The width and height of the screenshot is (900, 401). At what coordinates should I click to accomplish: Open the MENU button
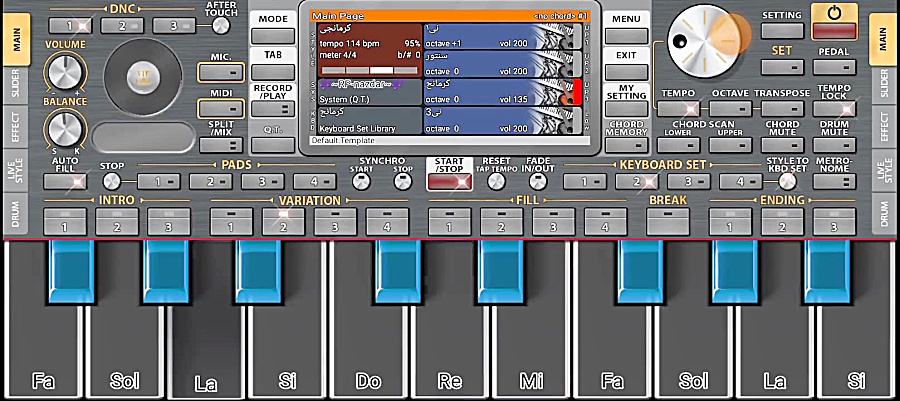click(x=626, y=36)
